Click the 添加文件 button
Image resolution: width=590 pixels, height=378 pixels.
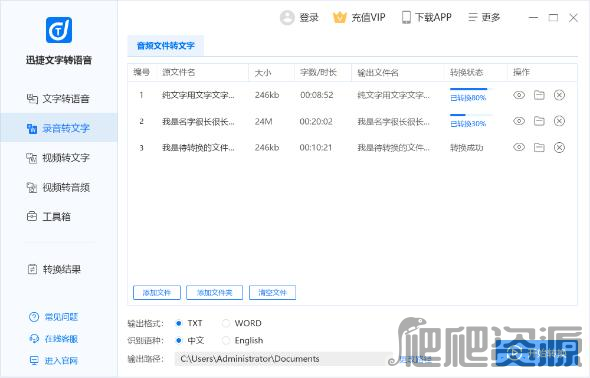pyautogui.click(x=157, y=293)
